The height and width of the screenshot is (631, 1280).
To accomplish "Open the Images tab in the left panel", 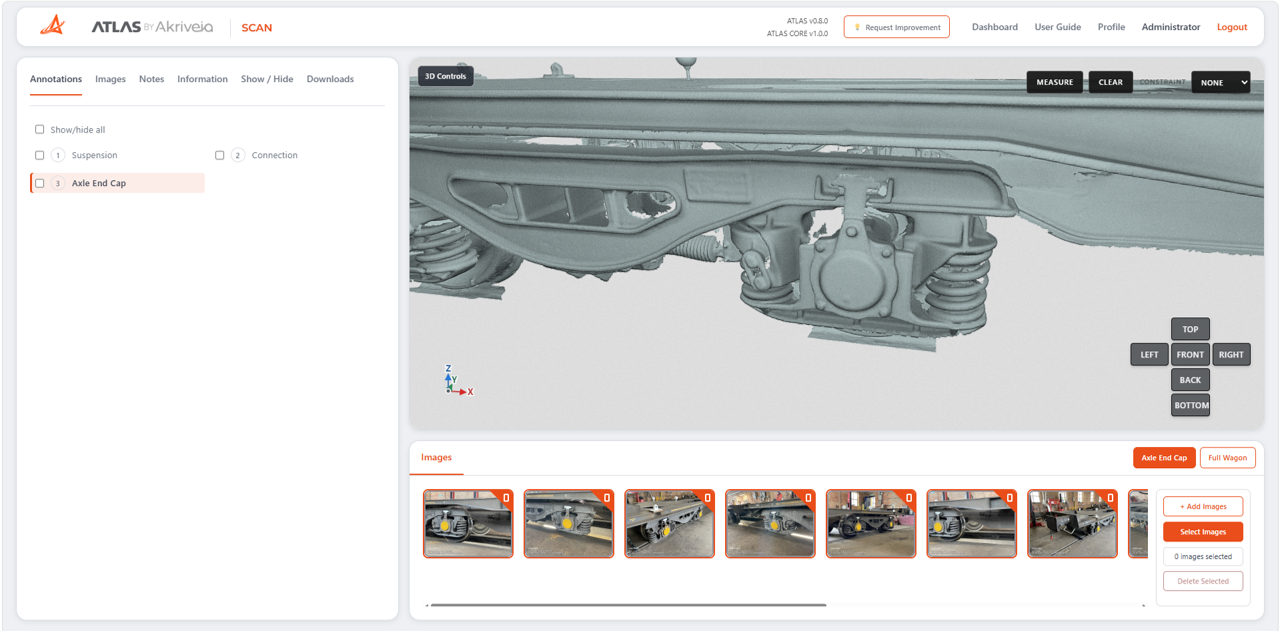I will 110,79.
